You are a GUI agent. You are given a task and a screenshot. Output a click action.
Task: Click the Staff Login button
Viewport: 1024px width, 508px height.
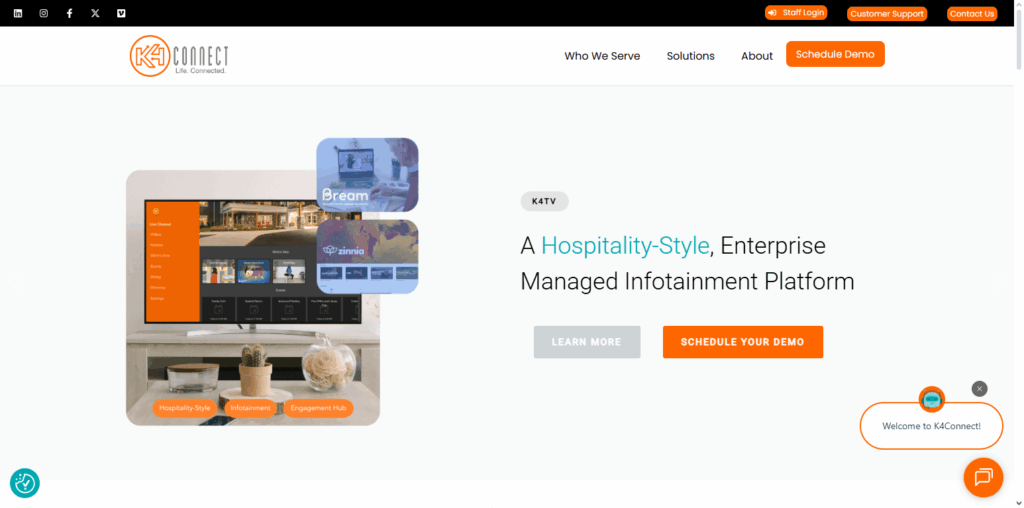tap(795, 12)
